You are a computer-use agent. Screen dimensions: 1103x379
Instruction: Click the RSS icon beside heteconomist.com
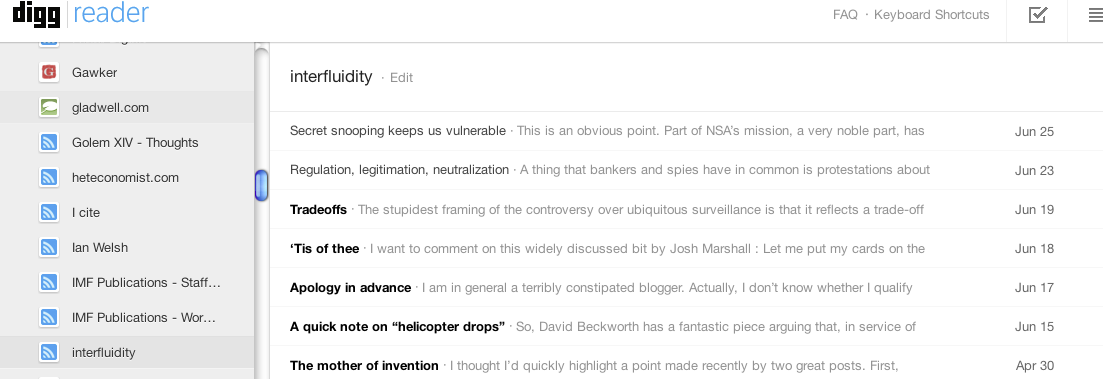point(49,177)
